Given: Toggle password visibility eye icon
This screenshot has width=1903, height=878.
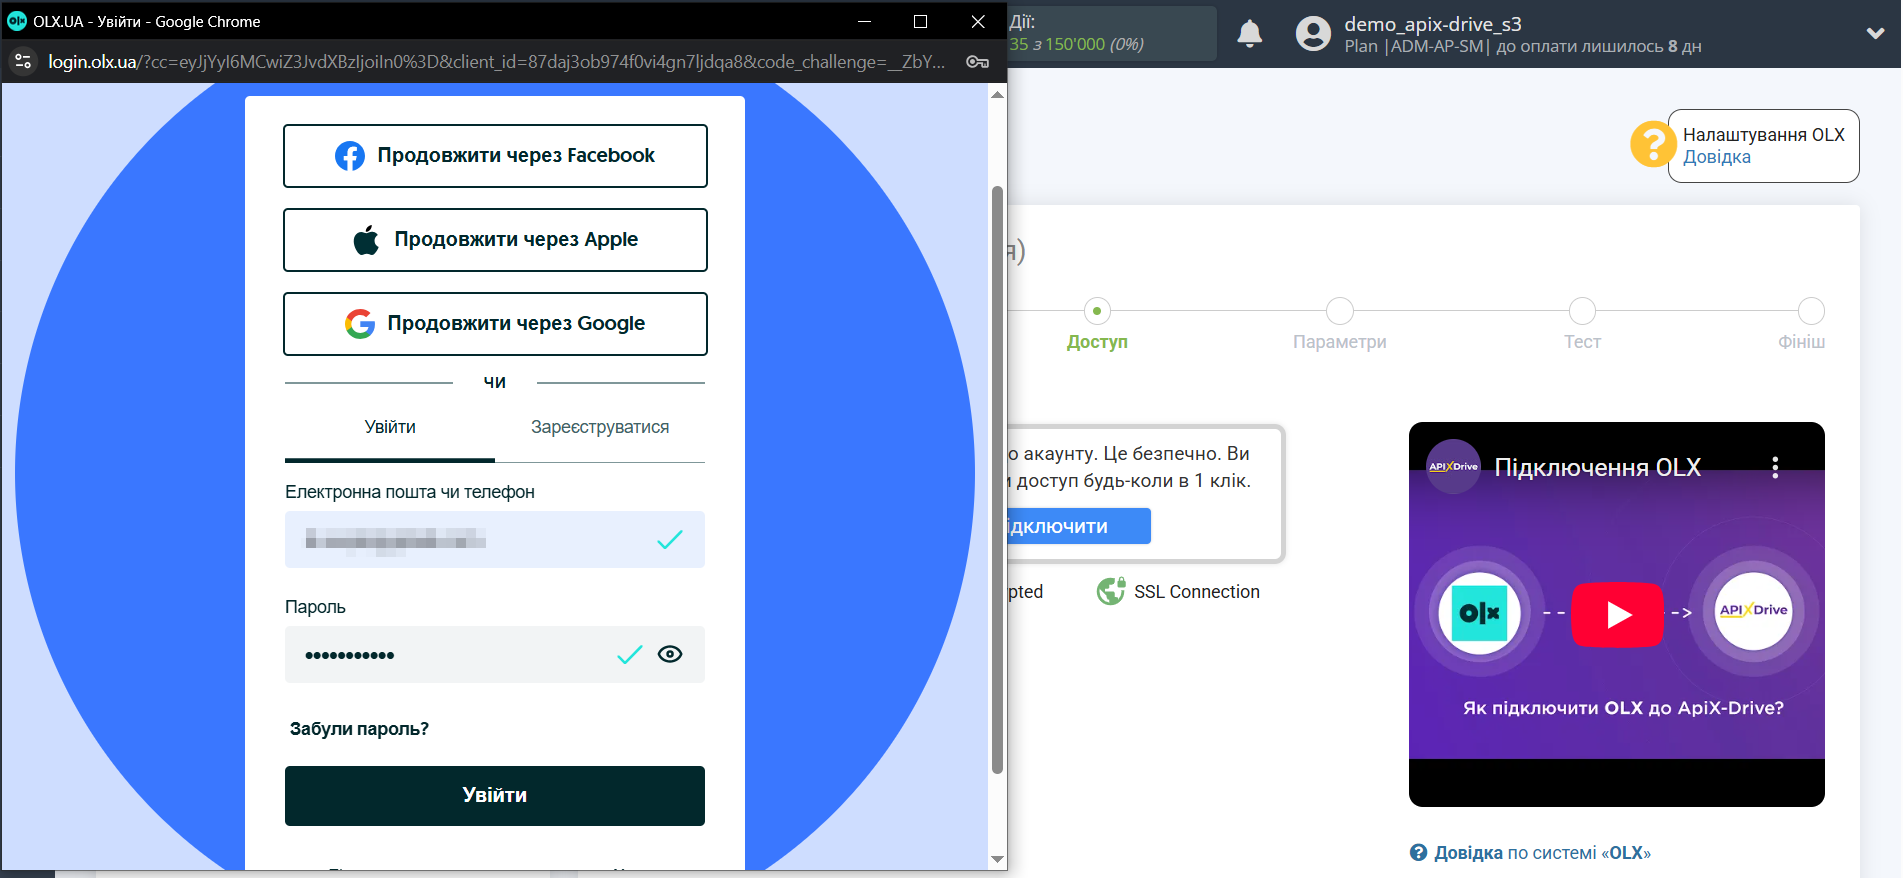Looking at the screenshot, I should tap(670, 654).
